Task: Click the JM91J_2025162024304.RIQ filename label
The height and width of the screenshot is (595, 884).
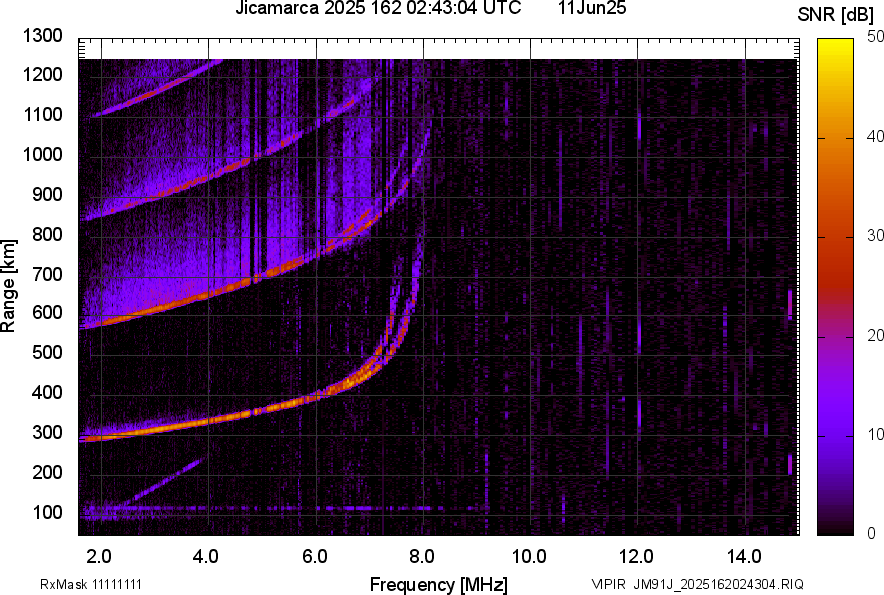Action: pyautogui.click(x=719, y=584)
